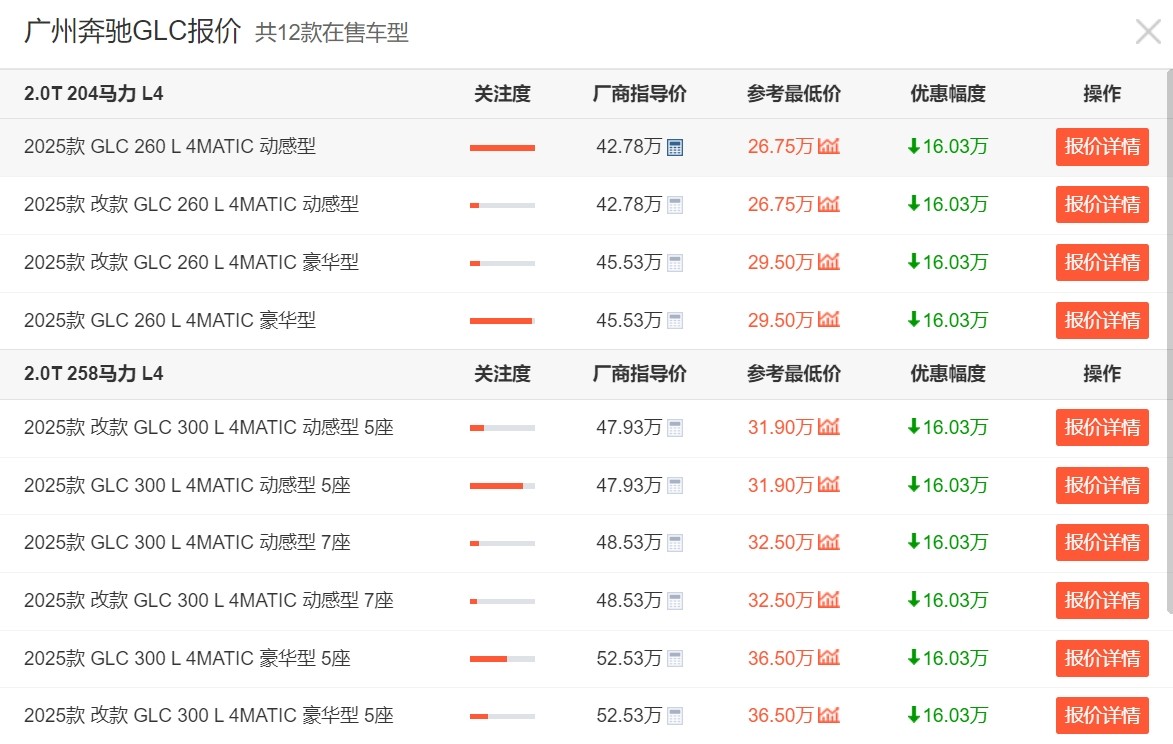
Task: Click 报价详情 for non-改款 GLC 300 L 豪华型 5座
Action: click(x=1102, y=658)
